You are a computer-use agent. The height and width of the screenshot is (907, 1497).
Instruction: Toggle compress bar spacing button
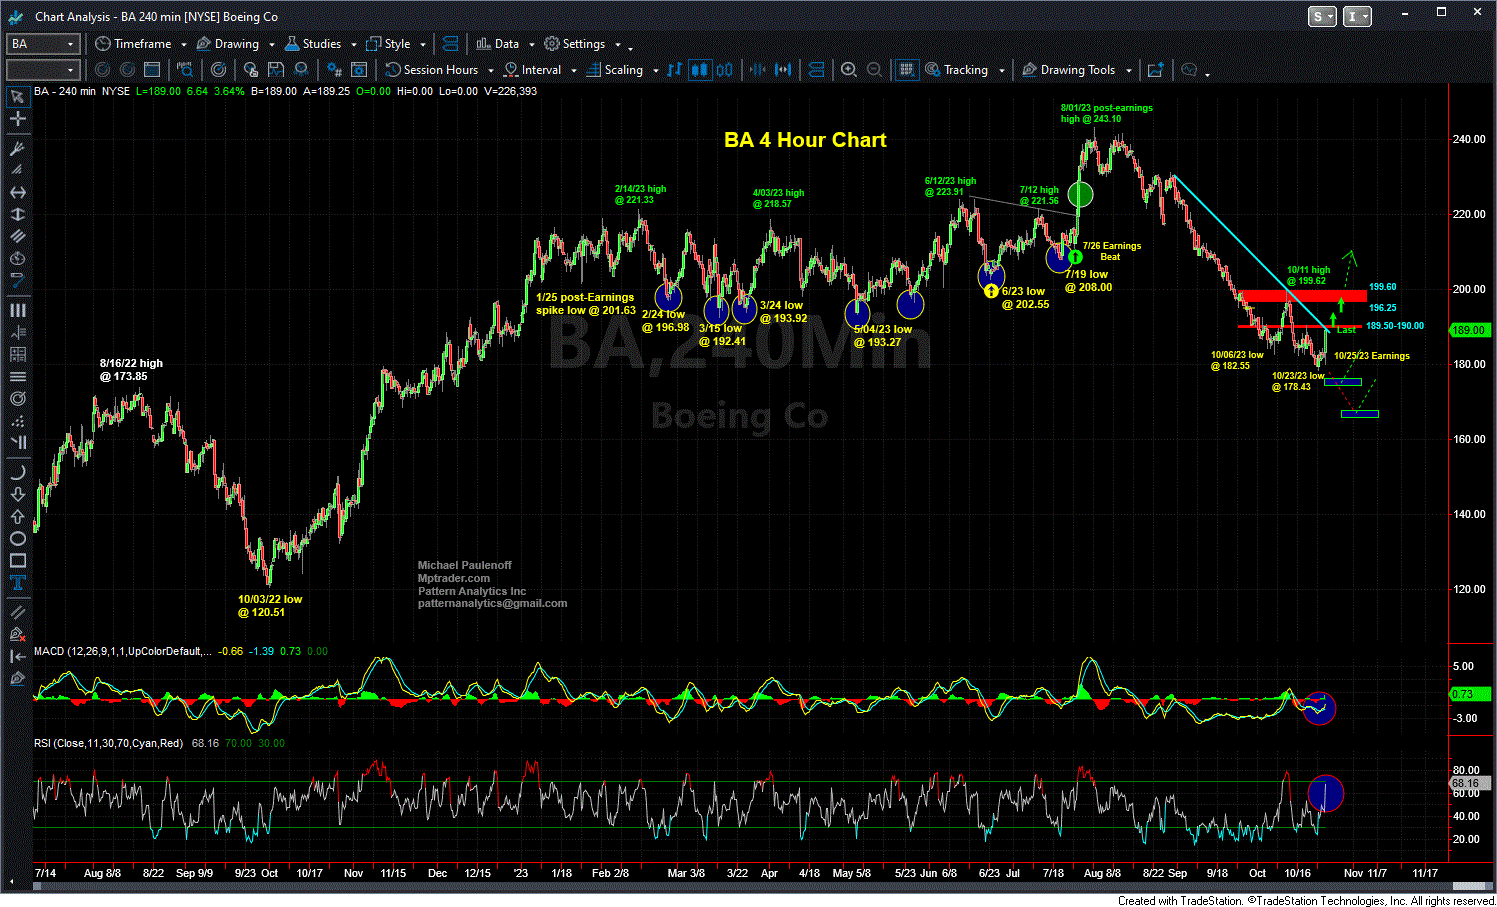(x=757, y=70)
